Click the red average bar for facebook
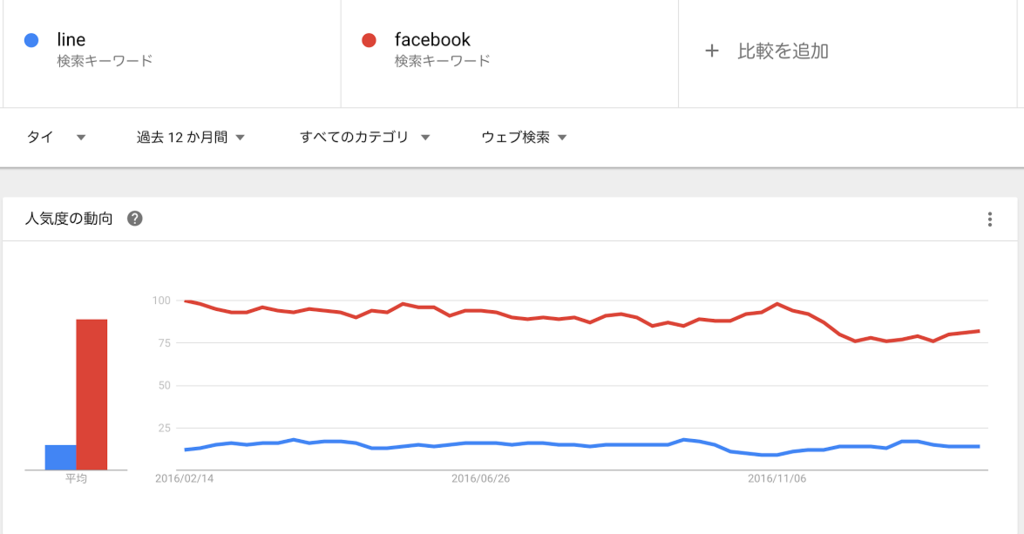 [91, 394]
